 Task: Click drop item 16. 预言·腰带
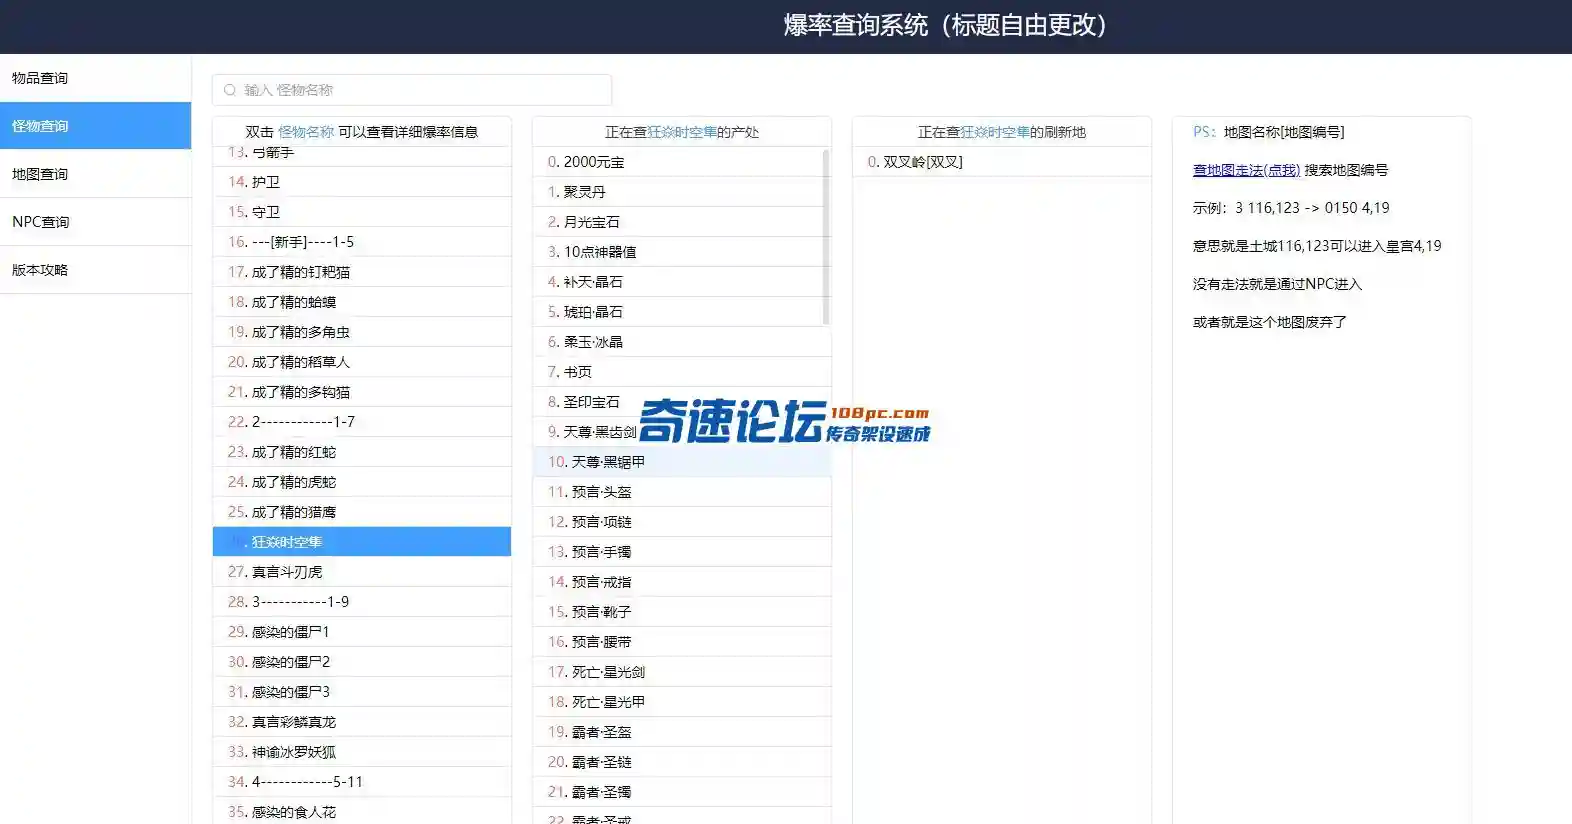[x=682, y=642]
